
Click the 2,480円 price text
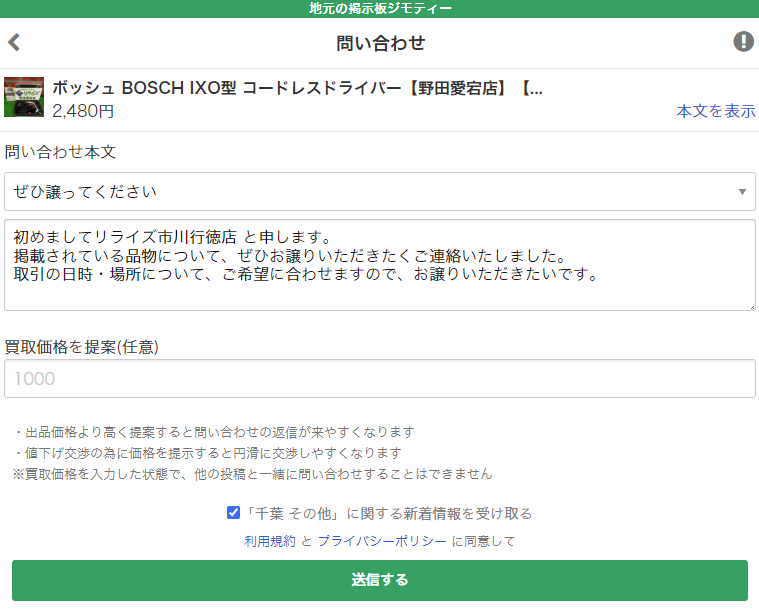pyautogui.click(x=83, y=111)
